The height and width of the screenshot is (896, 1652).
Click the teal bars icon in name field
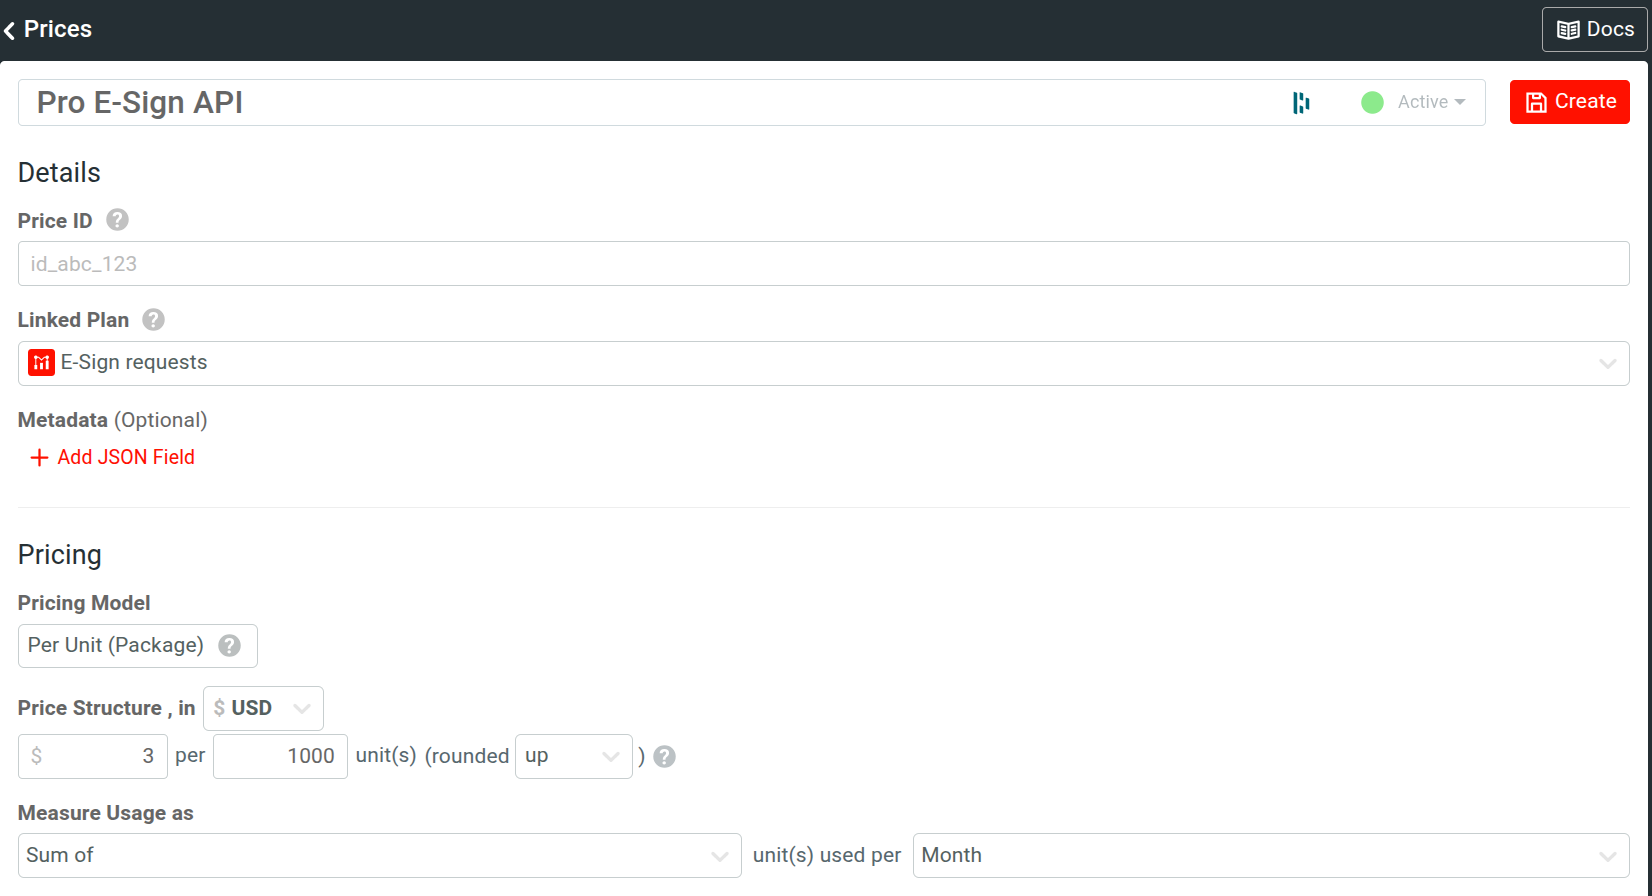point(1301,103)
